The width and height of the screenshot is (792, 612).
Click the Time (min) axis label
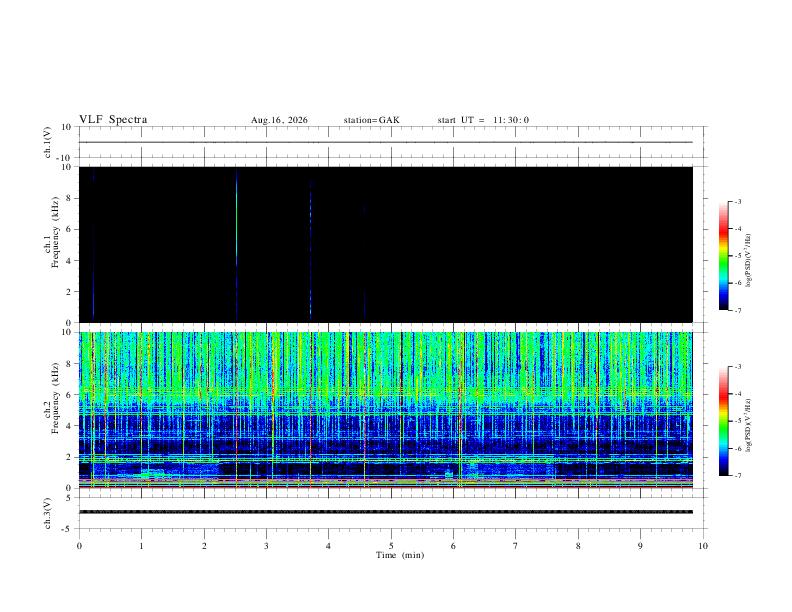click(400, 555)
